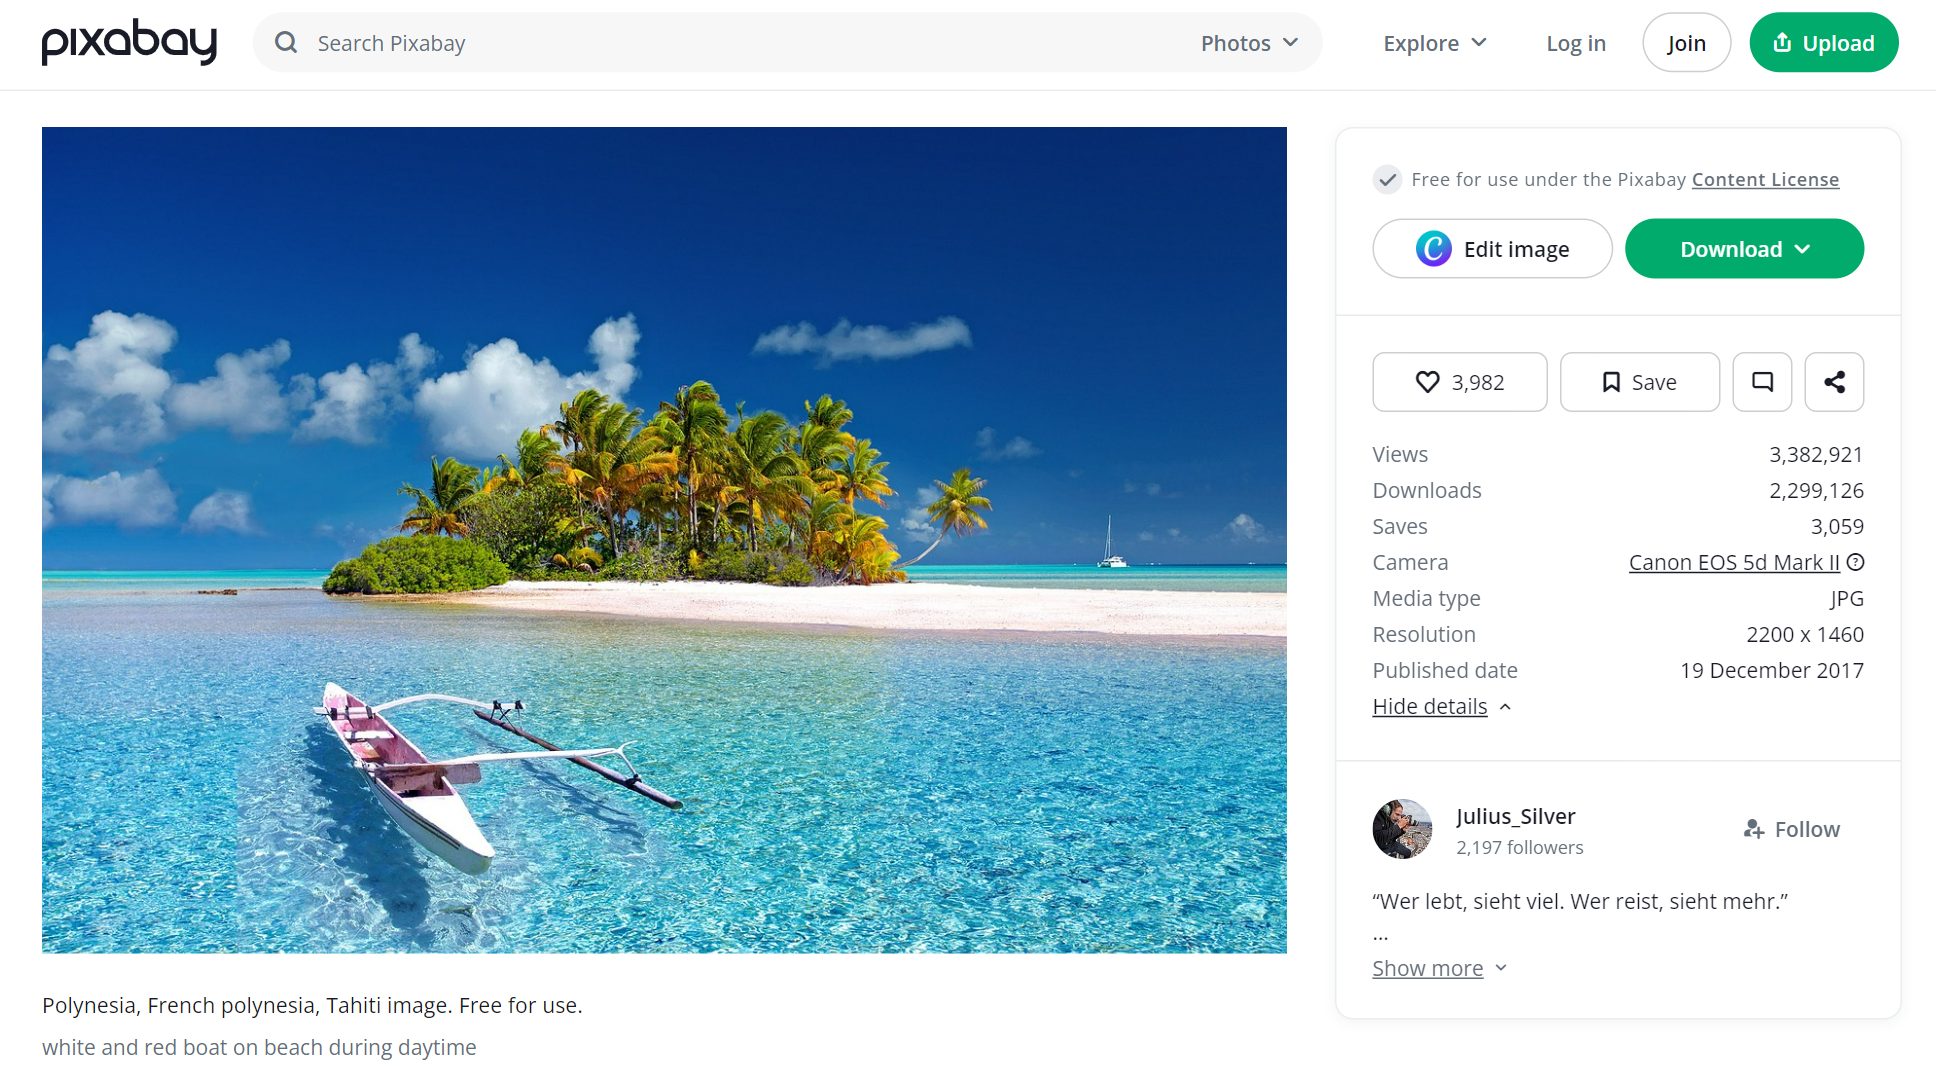The width and height of the screenshot is (1936, 1082).
Task: Click the camera info question icon
Action: (x=1855, y=562)
